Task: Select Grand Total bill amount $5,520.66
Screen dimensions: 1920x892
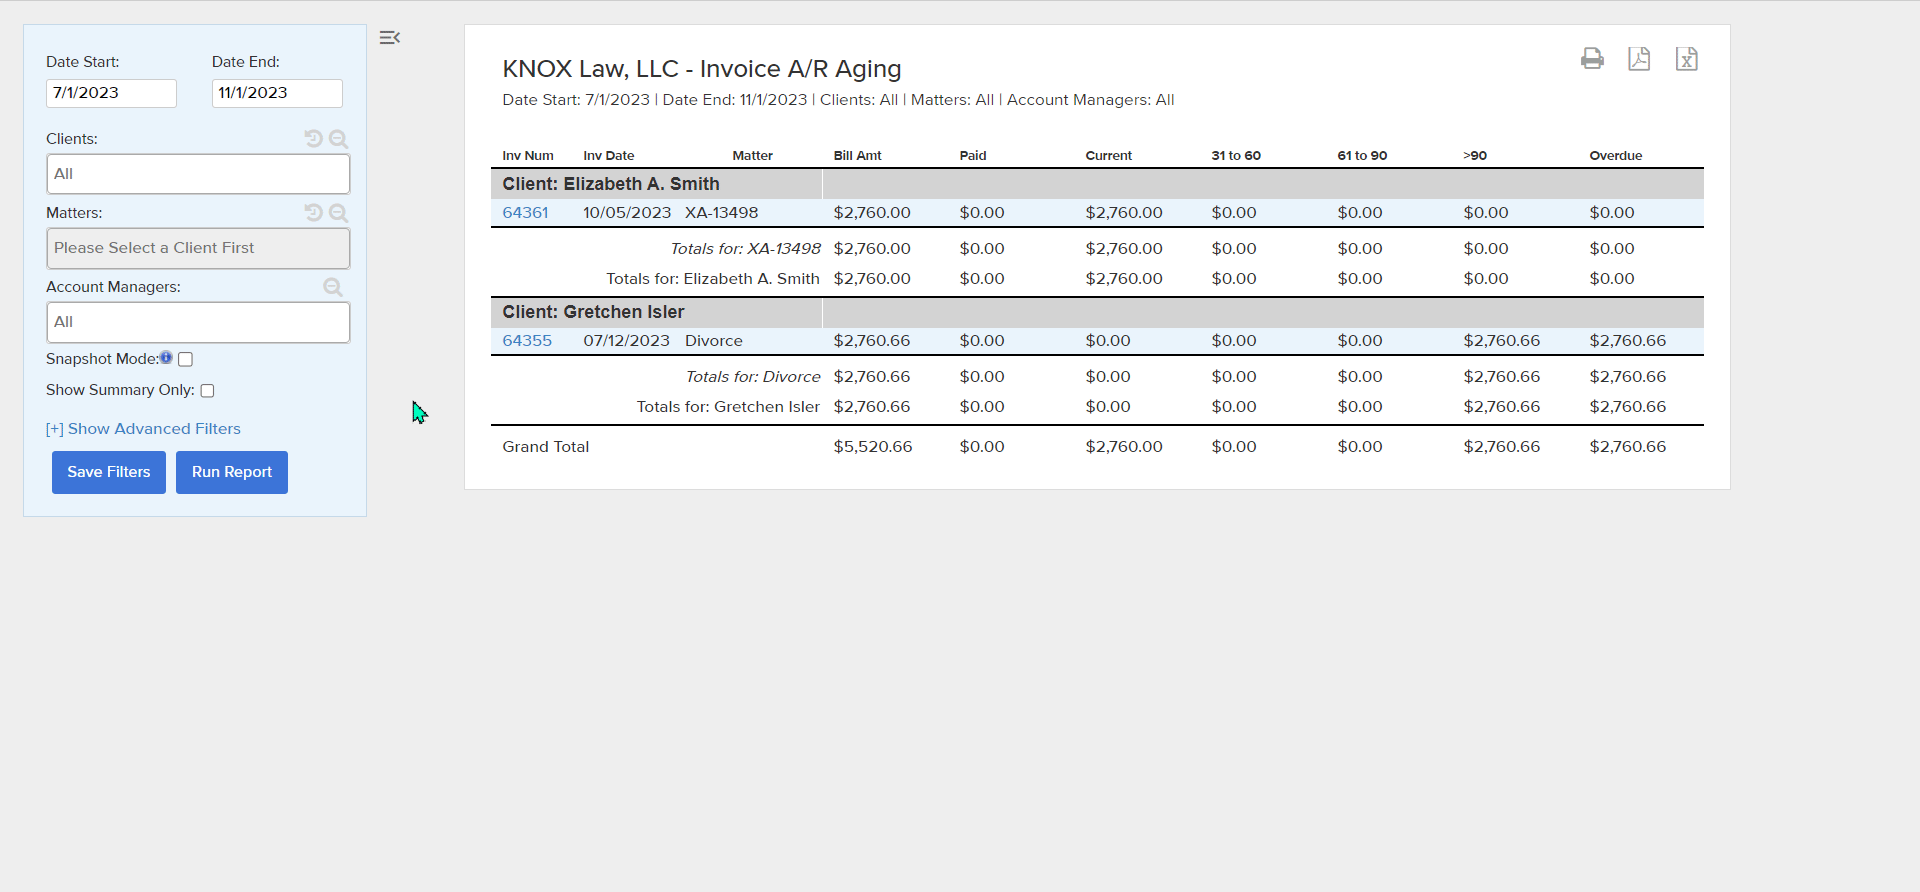Action: click(x=873, y=447)
